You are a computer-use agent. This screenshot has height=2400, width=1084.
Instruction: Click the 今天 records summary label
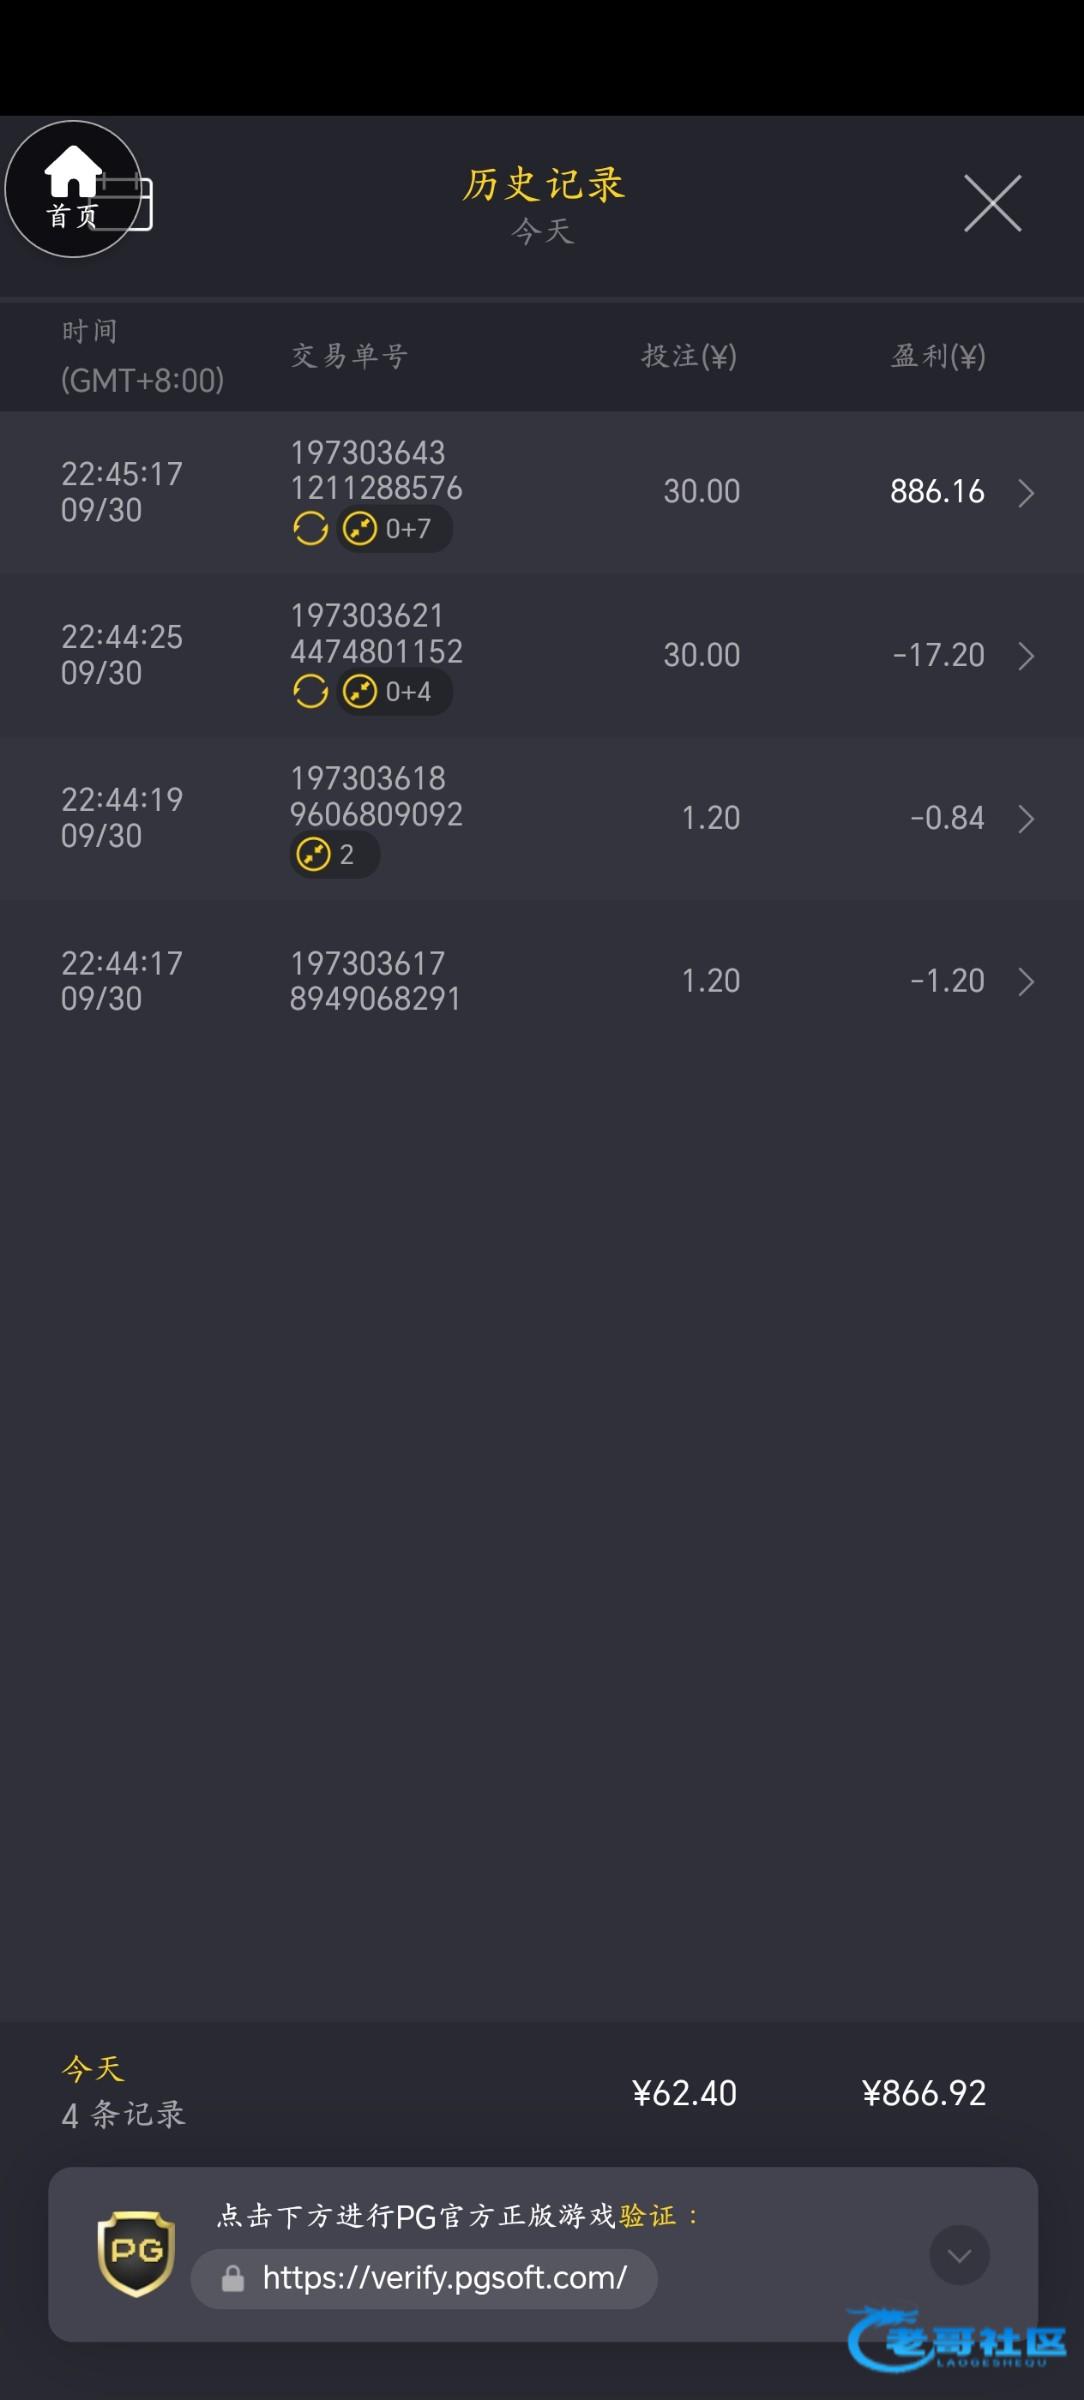click(x=93, y=2068)
